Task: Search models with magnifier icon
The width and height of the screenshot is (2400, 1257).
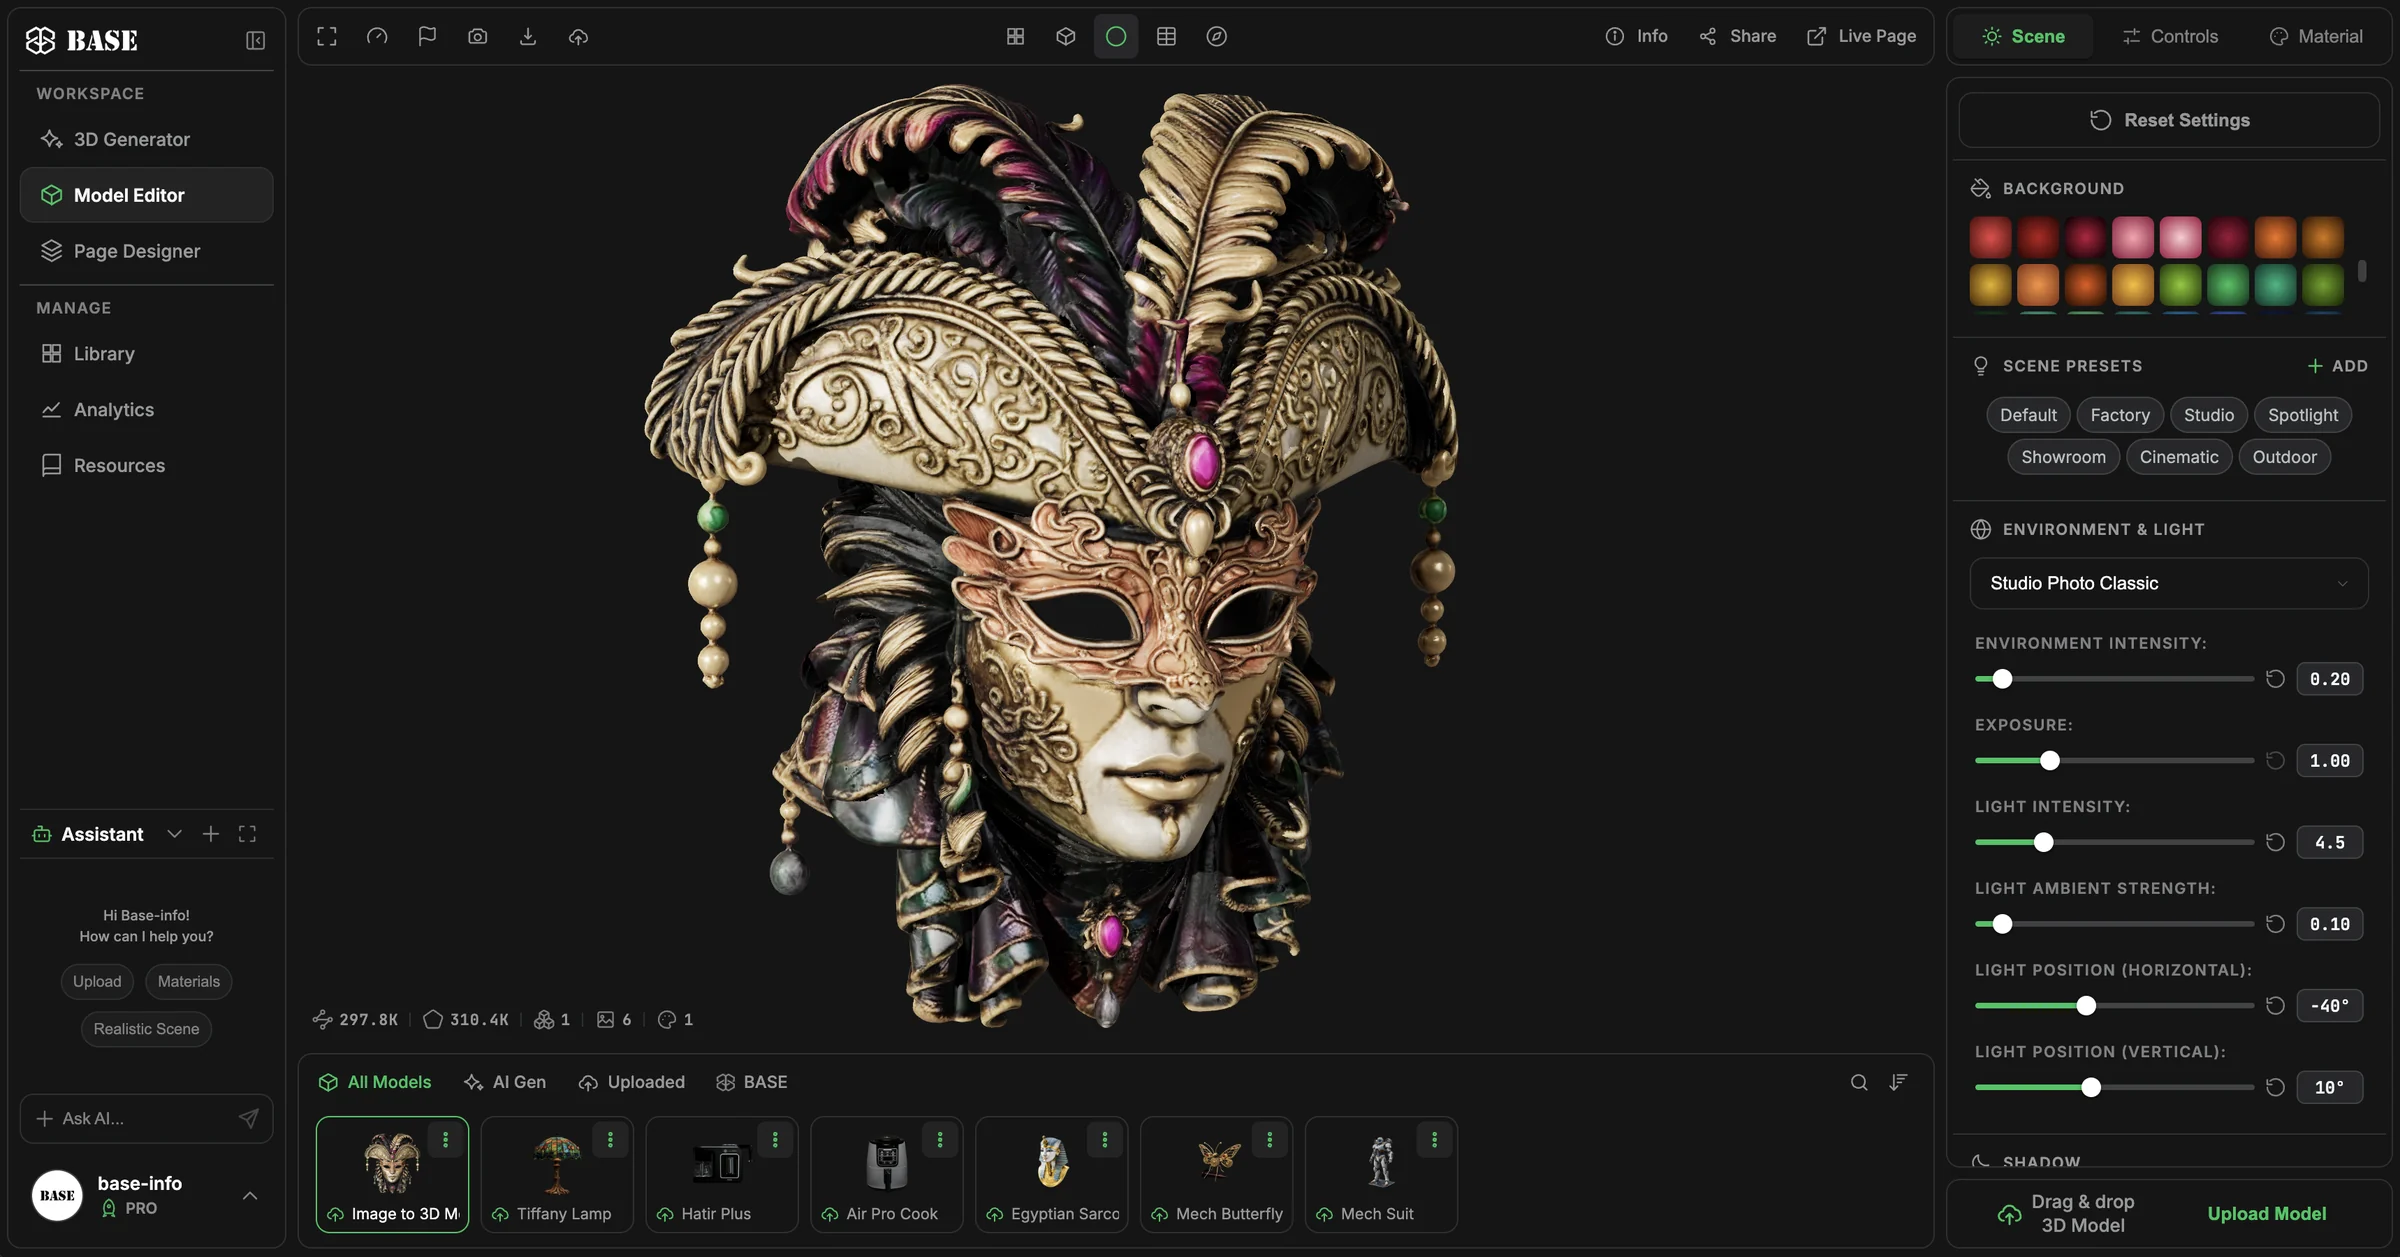Action: pyautogui.click(x=1859, y=1082)
